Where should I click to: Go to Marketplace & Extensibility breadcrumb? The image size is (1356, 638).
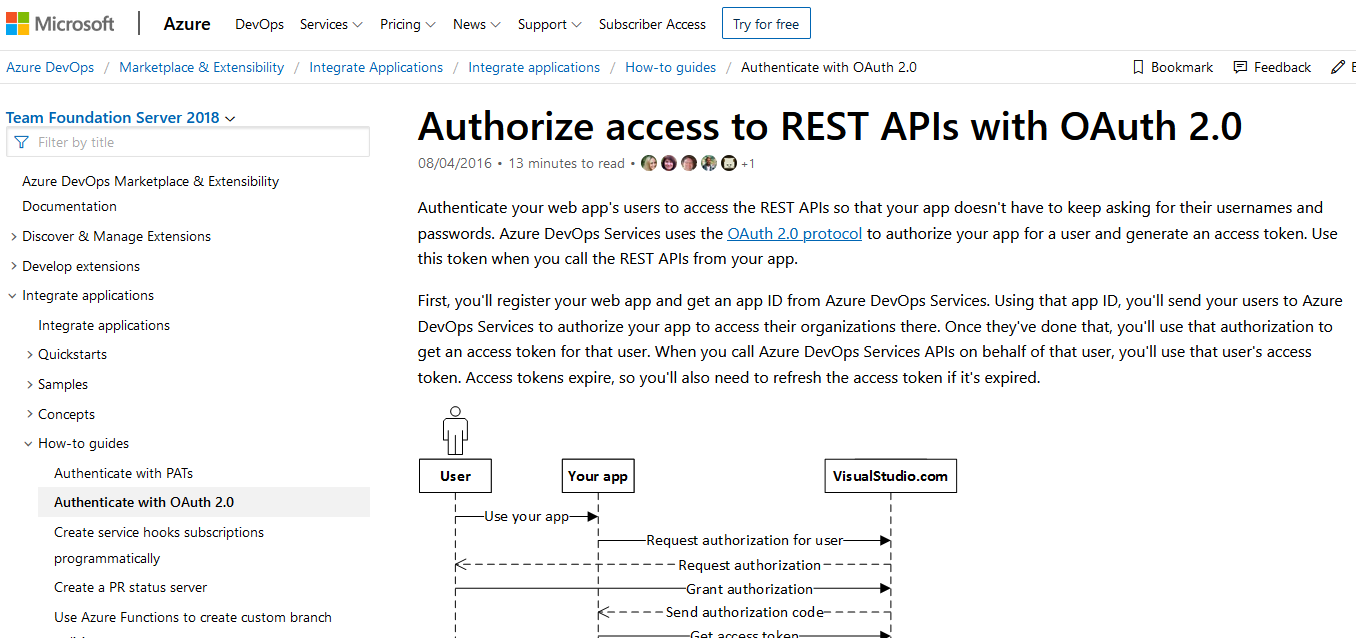[202, 67]
